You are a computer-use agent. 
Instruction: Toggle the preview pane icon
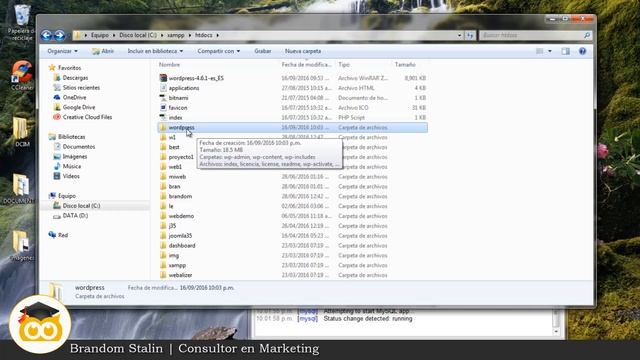565,51
